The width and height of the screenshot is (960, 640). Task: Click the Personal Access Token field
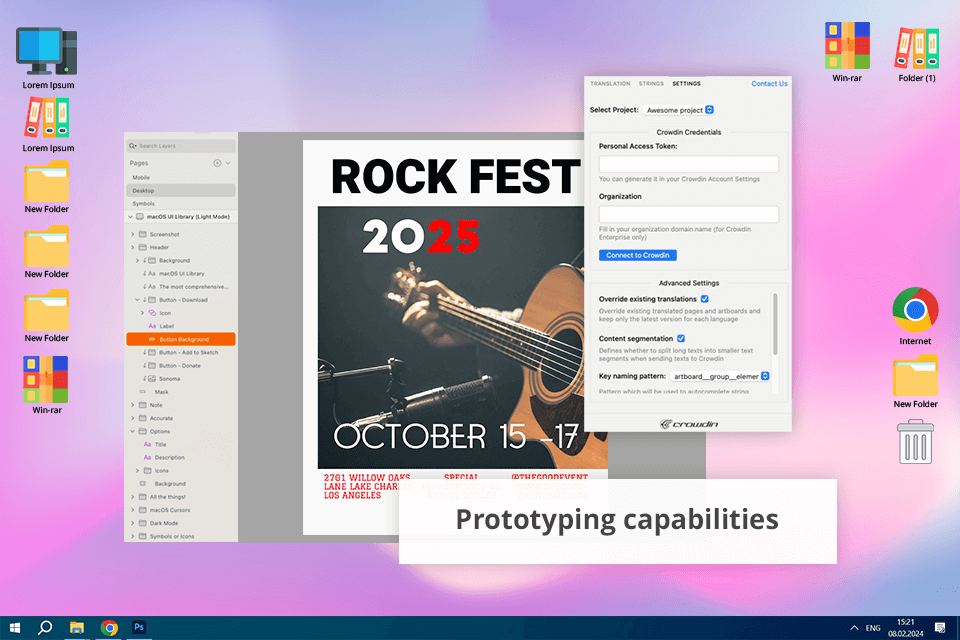click(689, 164)
